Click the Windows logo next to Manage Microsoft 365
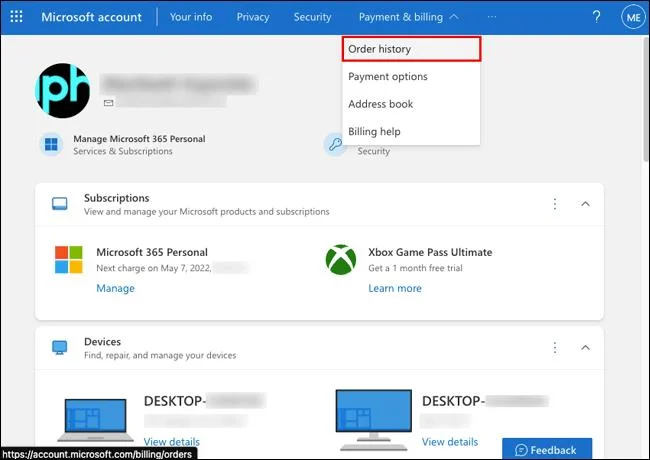This screenshot has height=460, width=650. tap(51, 144)
